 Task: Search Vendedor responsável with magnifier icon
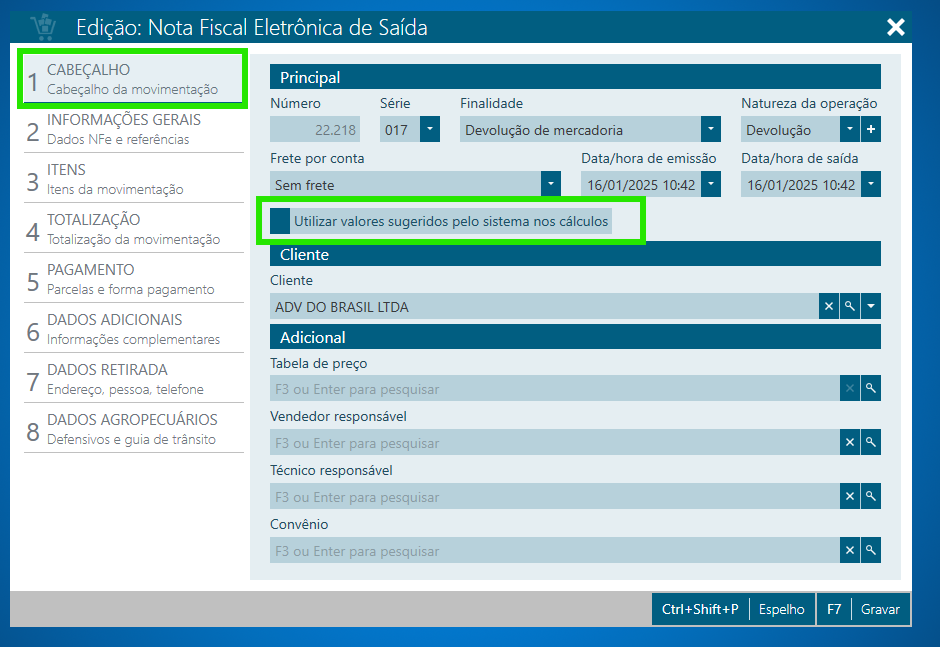[x=871, y=443]
